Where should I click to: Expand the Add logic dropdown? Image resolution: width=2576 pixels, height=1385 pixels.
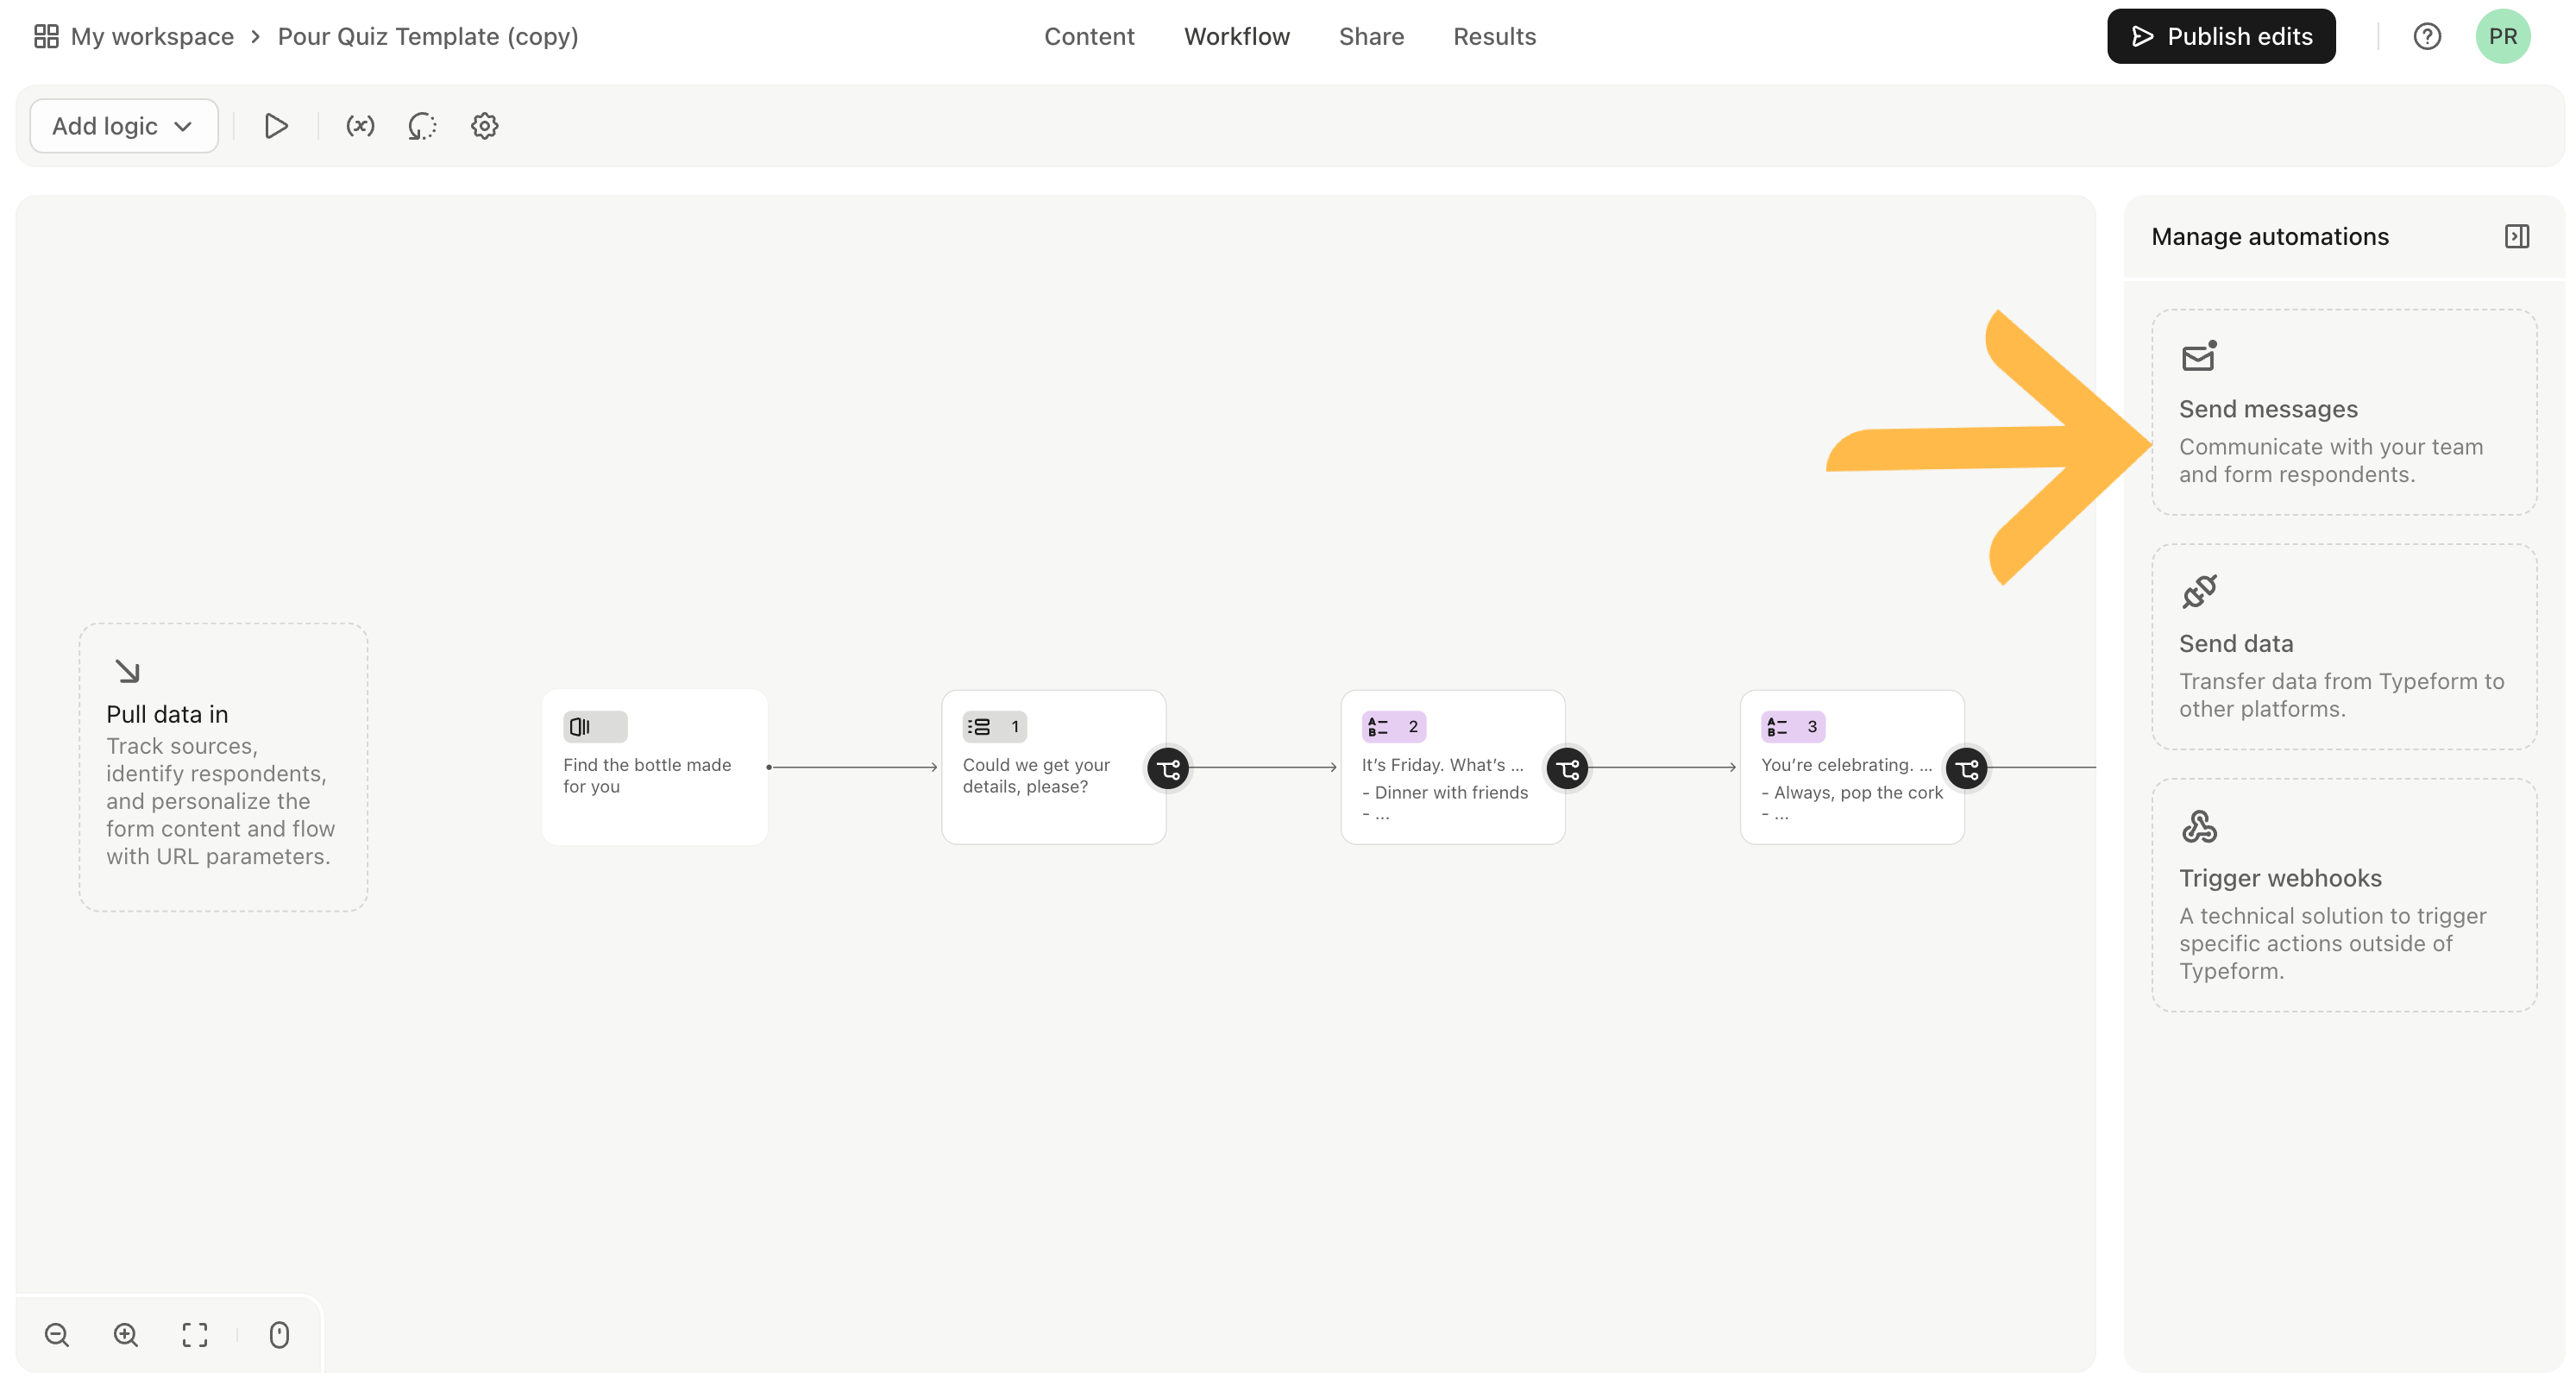coord(124,126)
